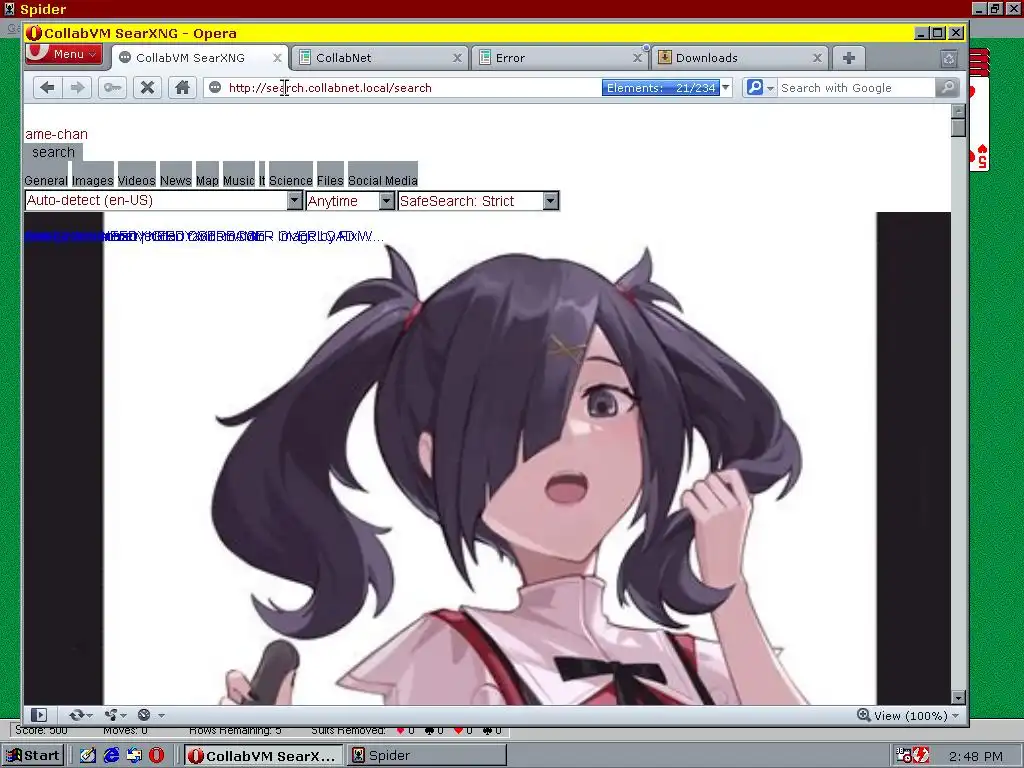The width and height of the screenshot is (1024, 768).
Task: Go forward with the Forward arrow button
Action: (77, 88)
